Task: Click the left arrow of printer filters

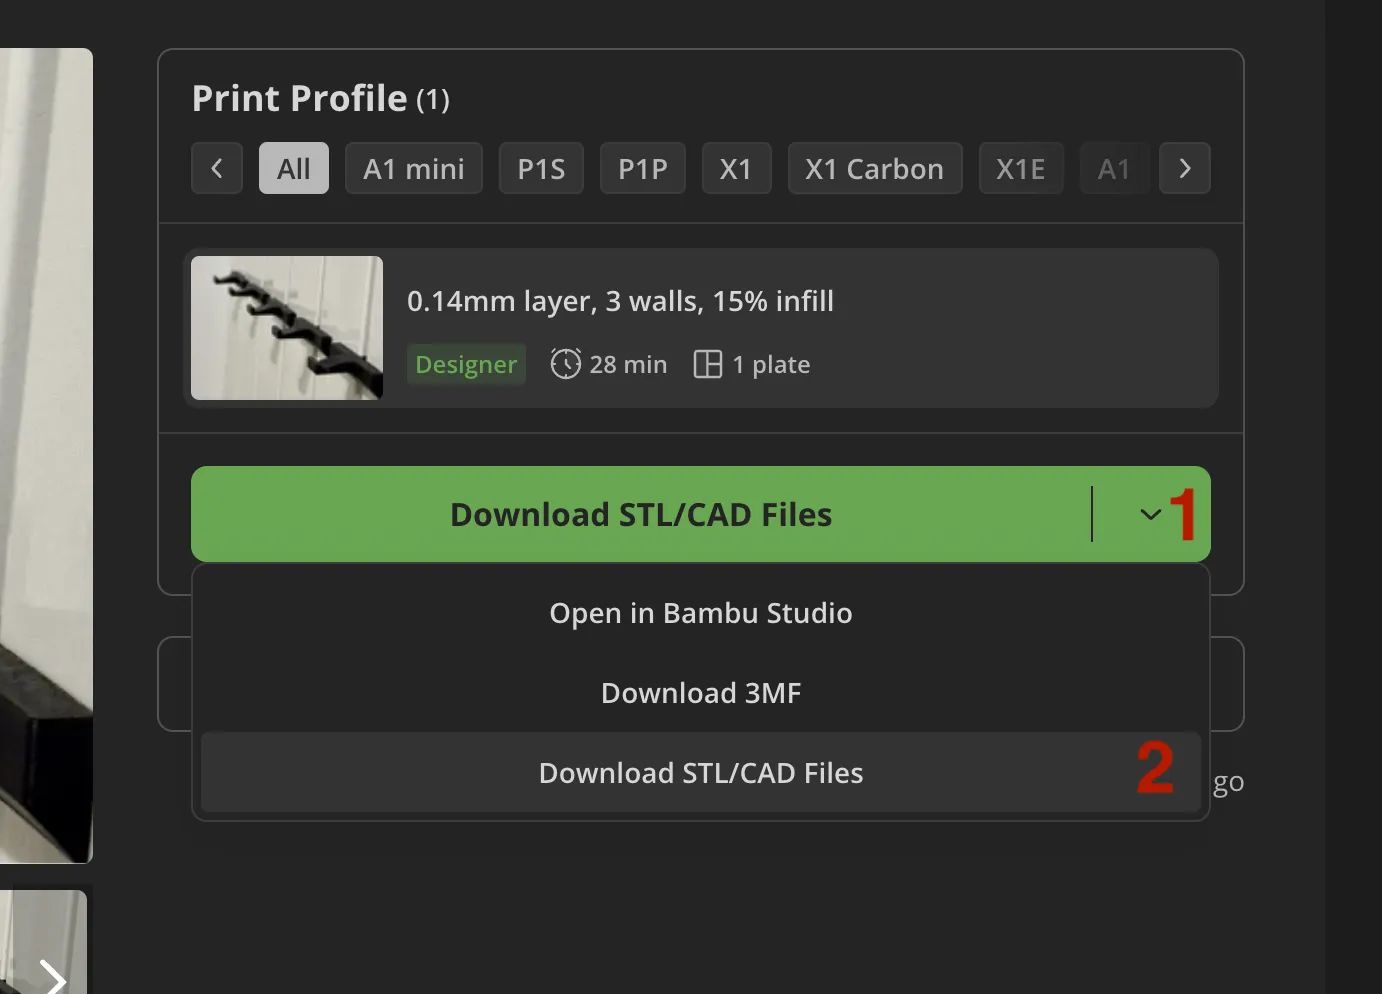Action: coord(217,168)
